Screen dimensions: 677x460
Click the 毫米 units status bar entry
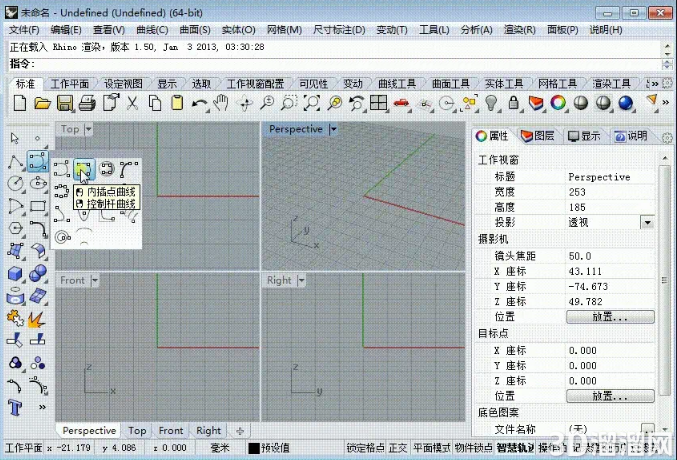tap(220, 448)
